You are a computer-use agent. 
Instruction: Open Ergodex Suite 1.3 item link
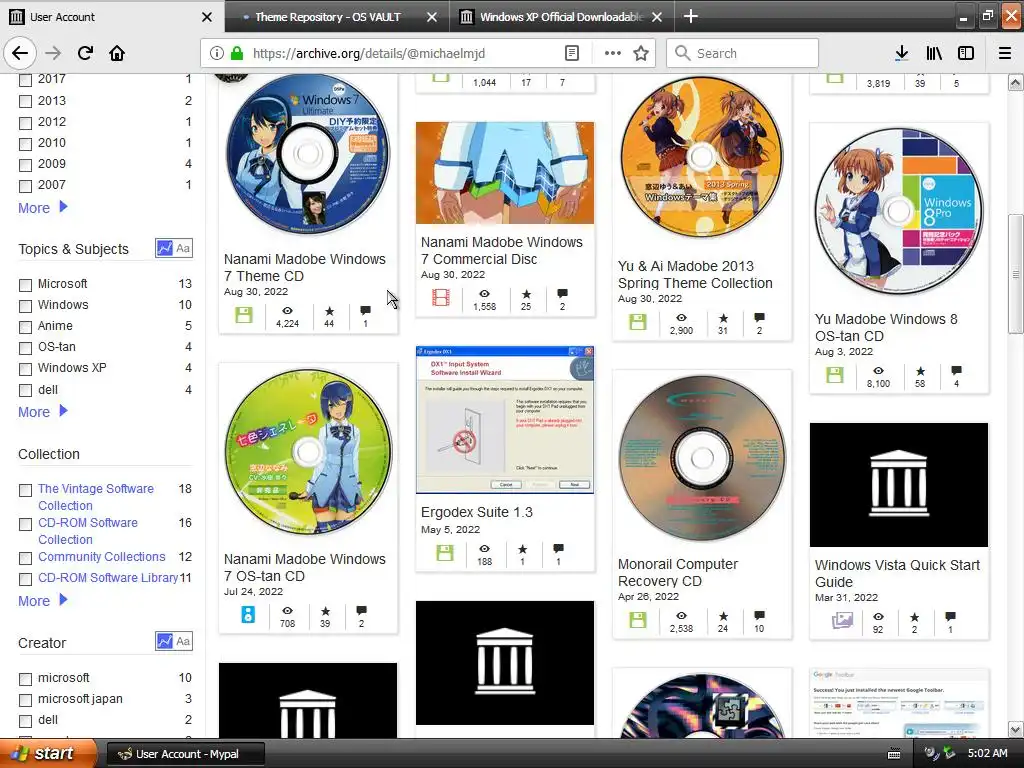(477, 512)
